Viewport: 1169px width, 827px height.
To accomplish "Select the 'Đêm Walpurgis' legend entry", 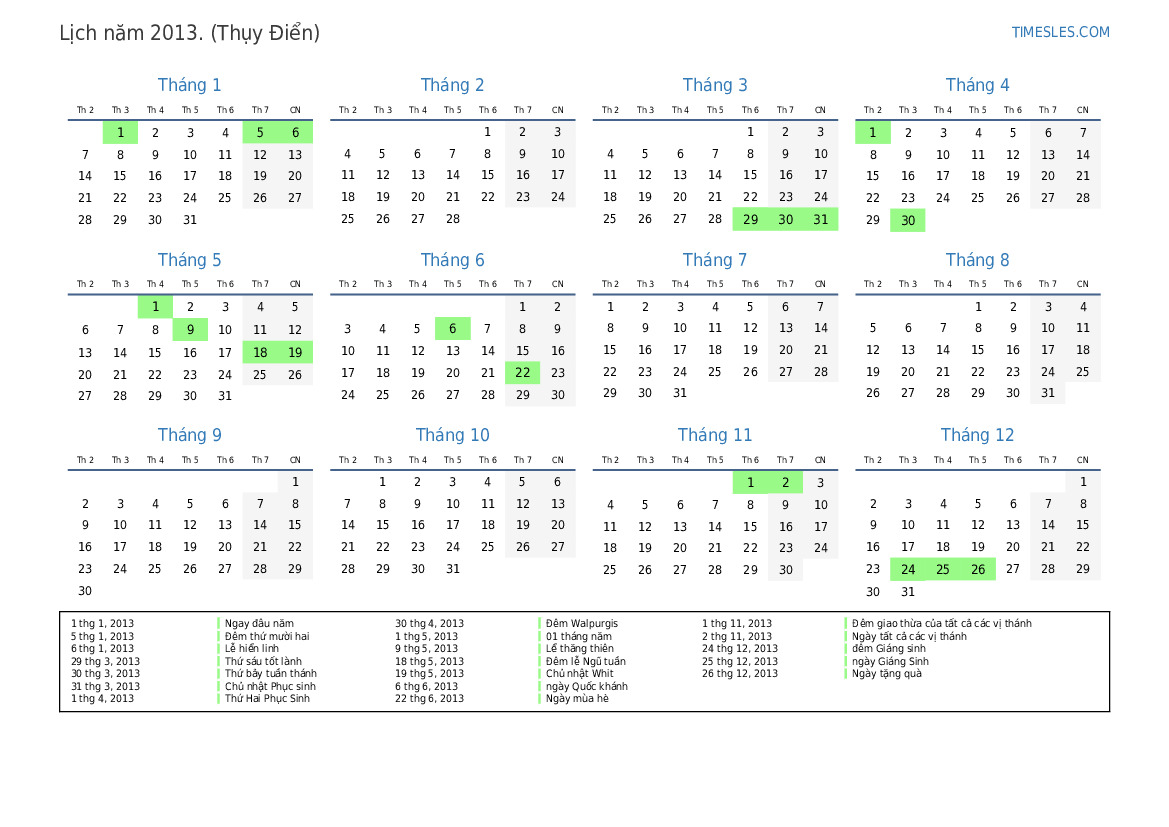I will 582,623.
